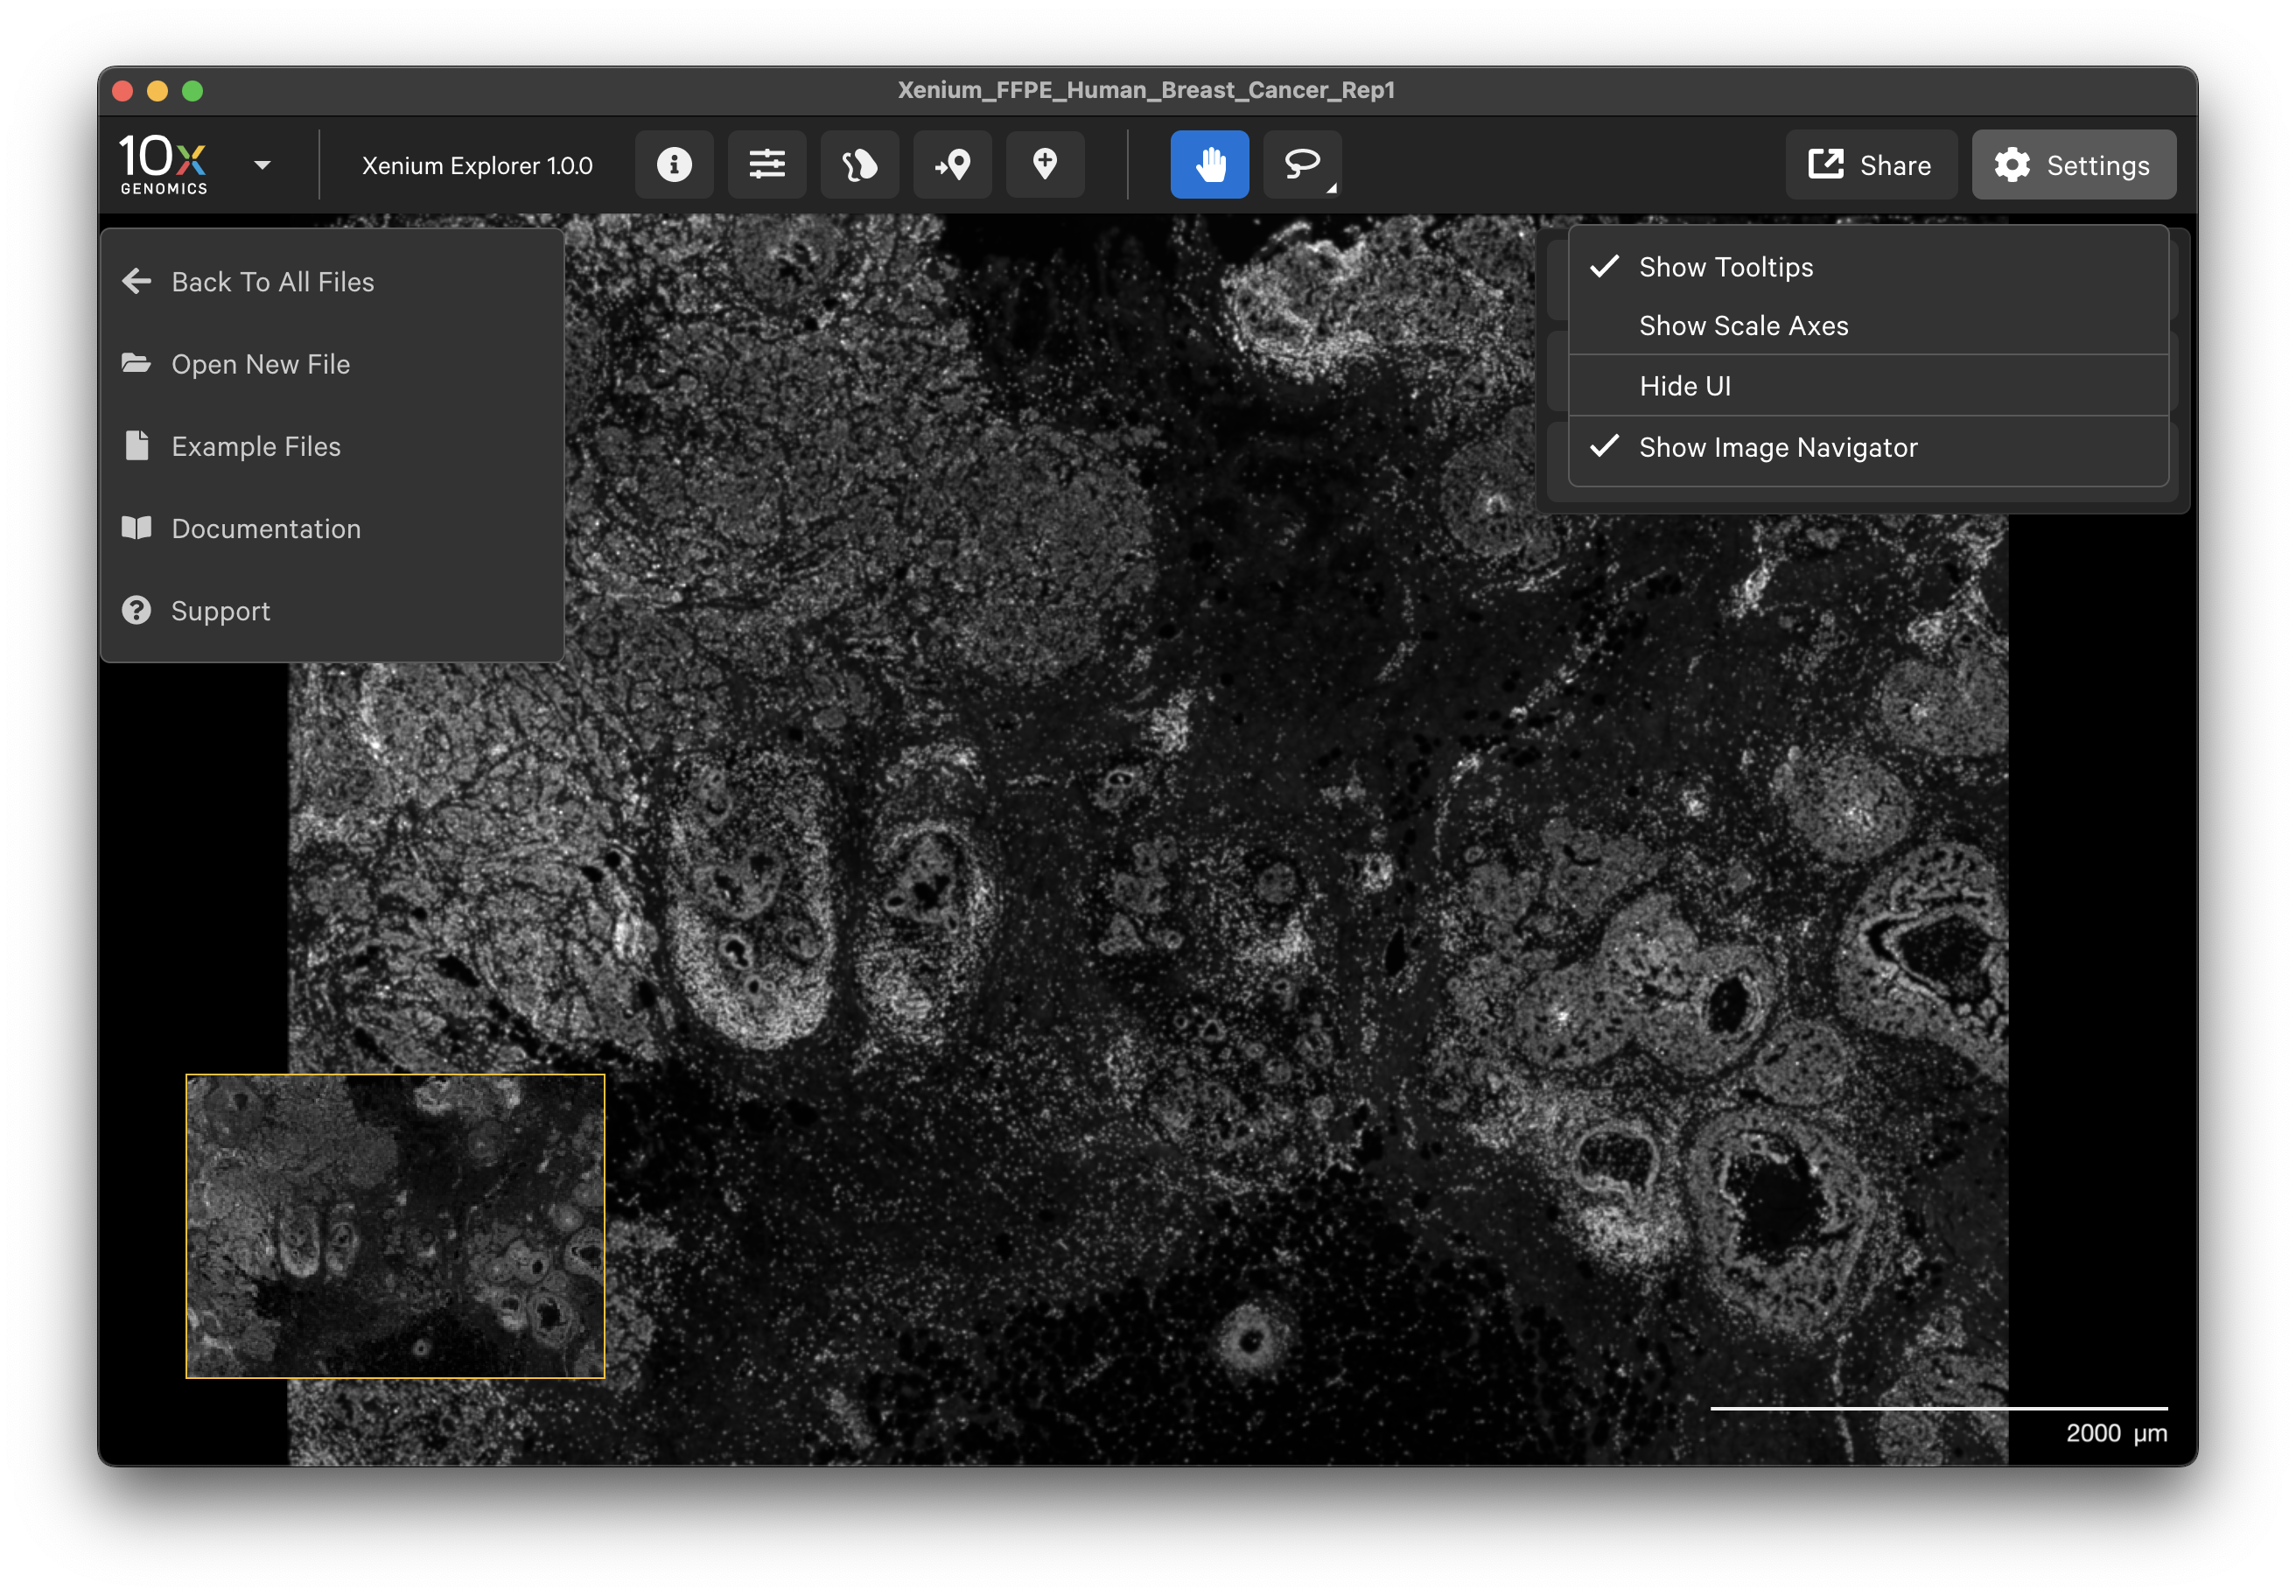Click the back arrow icon
Viewport: 2296px width, 1596px height.
(x=137, y=282)
